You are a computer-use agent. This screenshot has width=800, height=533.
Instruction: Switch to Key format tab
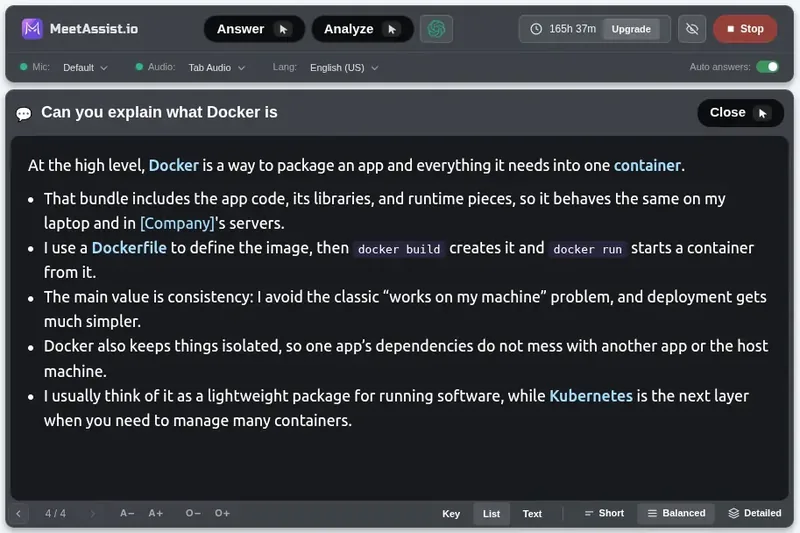point(451,514)
